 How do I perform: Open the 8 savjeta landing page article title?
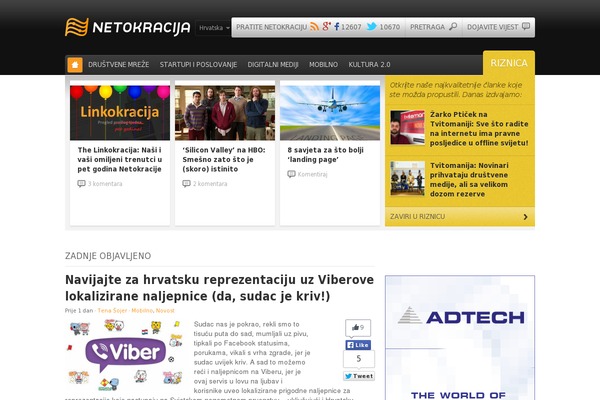coord(326,155)
